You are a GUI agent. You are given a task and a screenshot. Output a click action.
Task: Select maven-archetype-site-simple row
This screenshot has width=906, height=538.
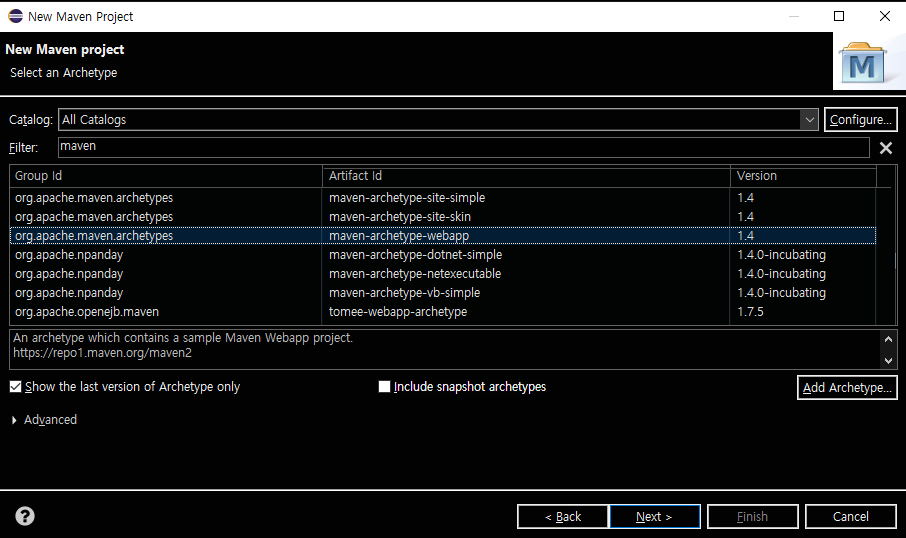[x=443, y=198]
